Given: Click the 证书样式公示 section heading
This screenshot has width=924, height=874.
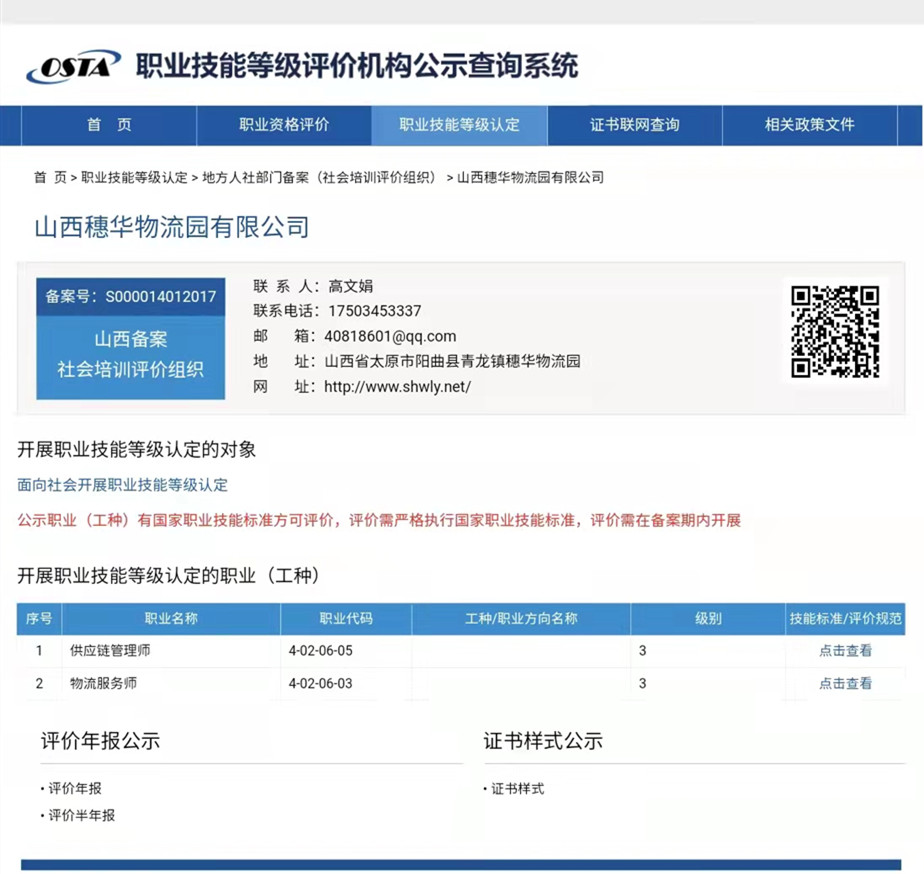Looking at the screenshot, I should pyautogui.click(x=543, y=741).
